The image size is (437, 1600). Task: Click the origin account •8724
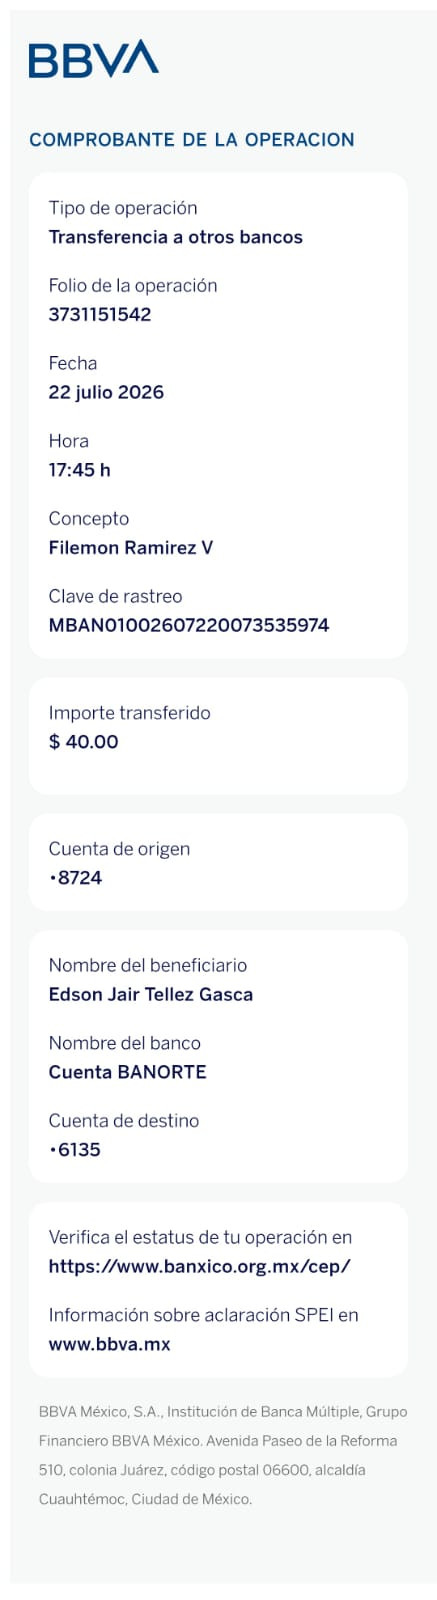(75, 877)
